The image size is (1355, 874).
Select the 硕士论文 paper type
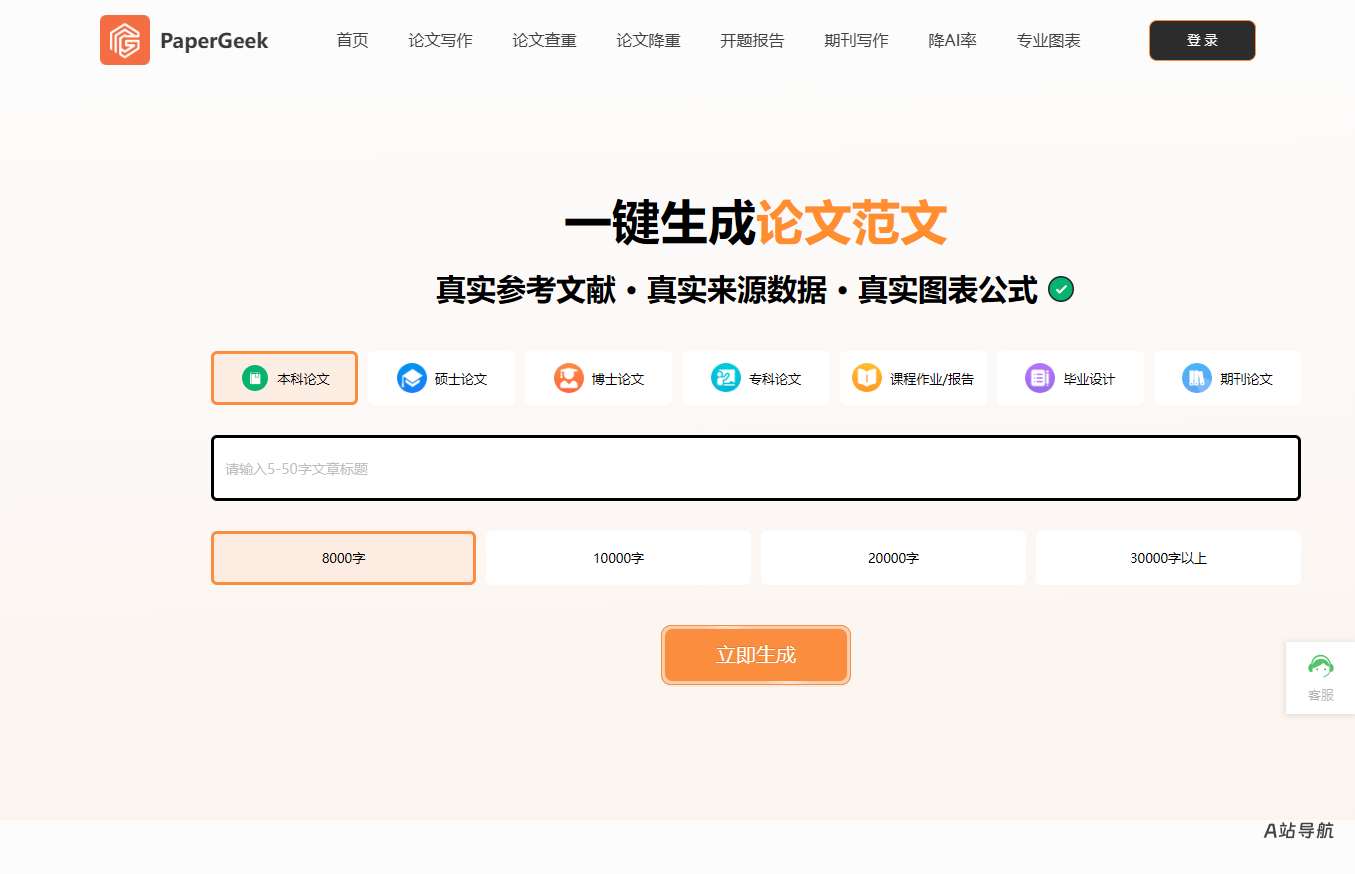click(441, 378)
